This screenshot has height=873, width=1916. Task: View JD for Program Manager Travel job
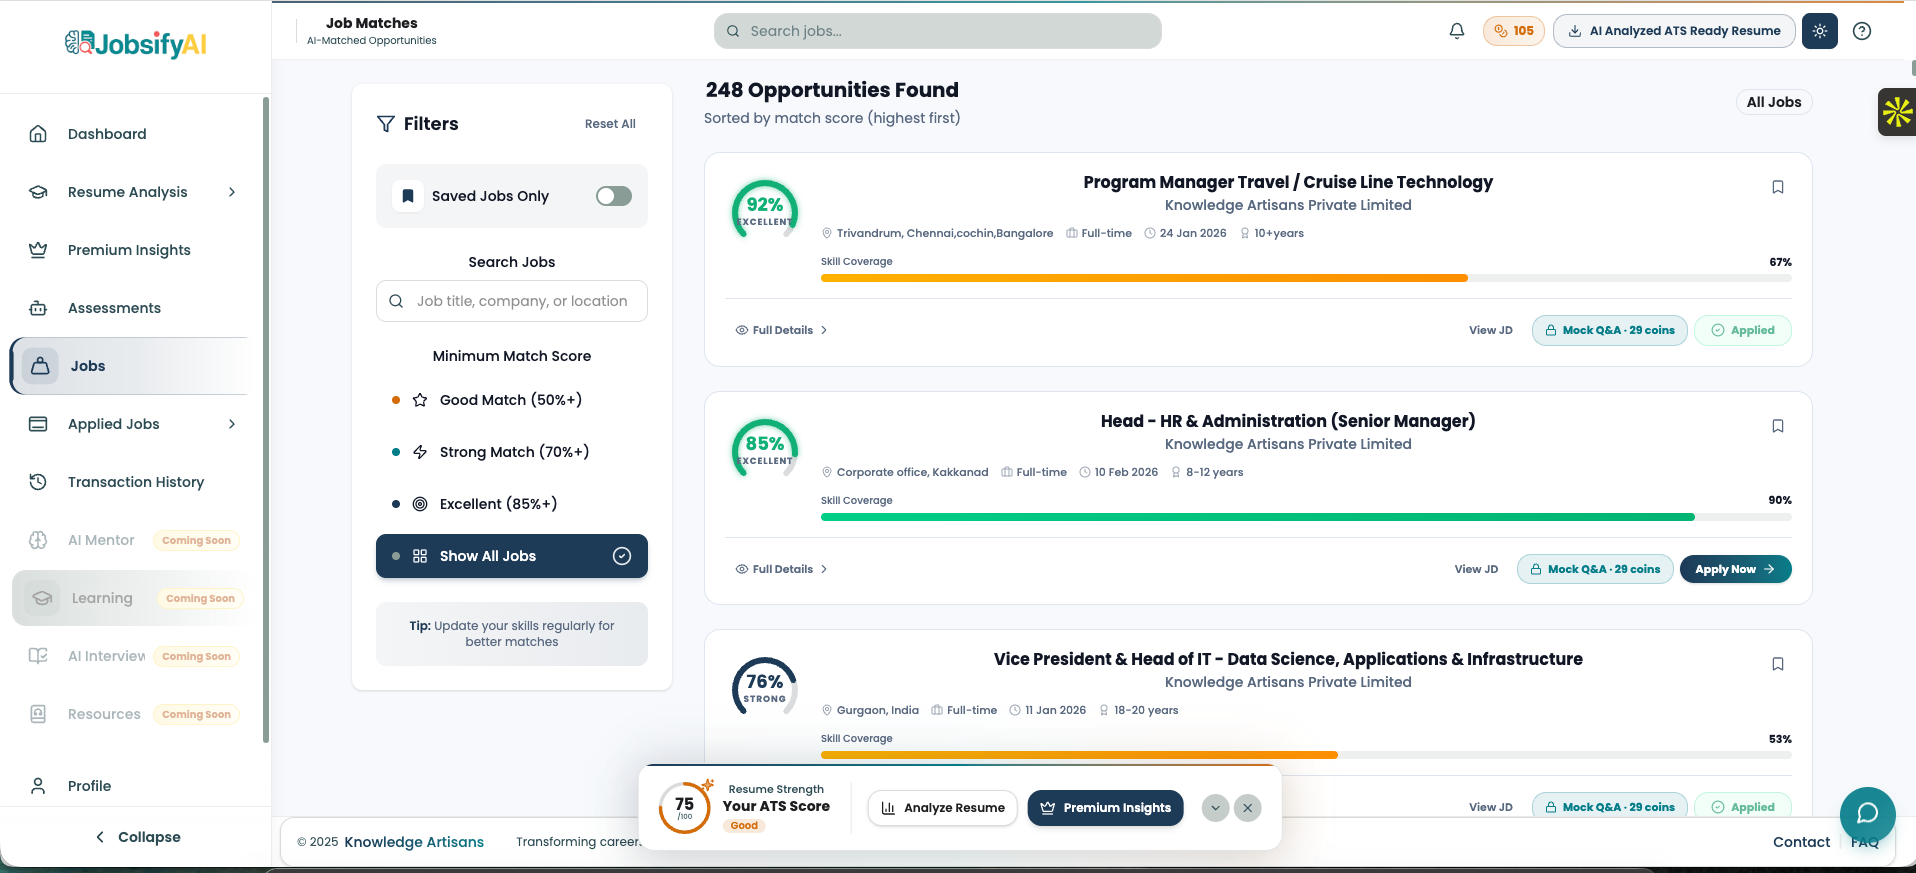pyautogui.click(x=1491, y=330)
